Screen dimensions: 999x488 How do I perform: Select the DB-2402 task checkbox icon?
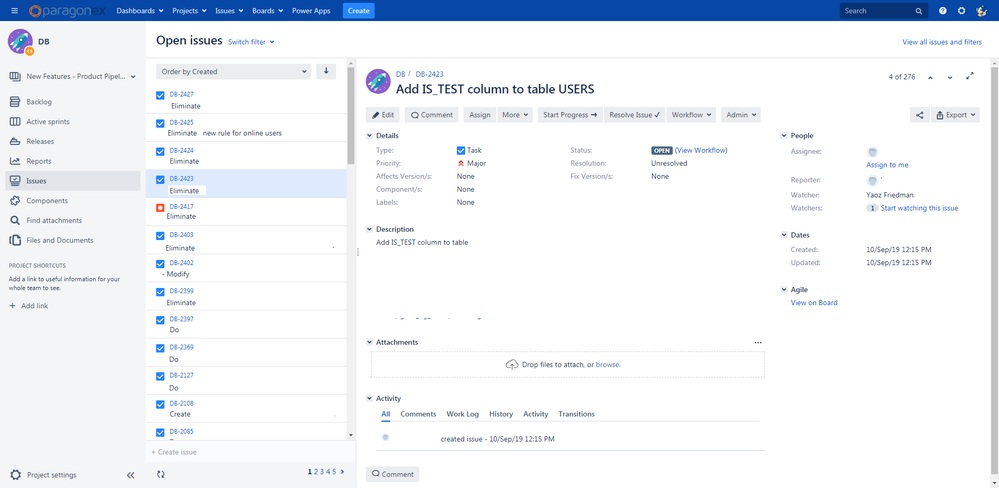(x=161, y=264)
